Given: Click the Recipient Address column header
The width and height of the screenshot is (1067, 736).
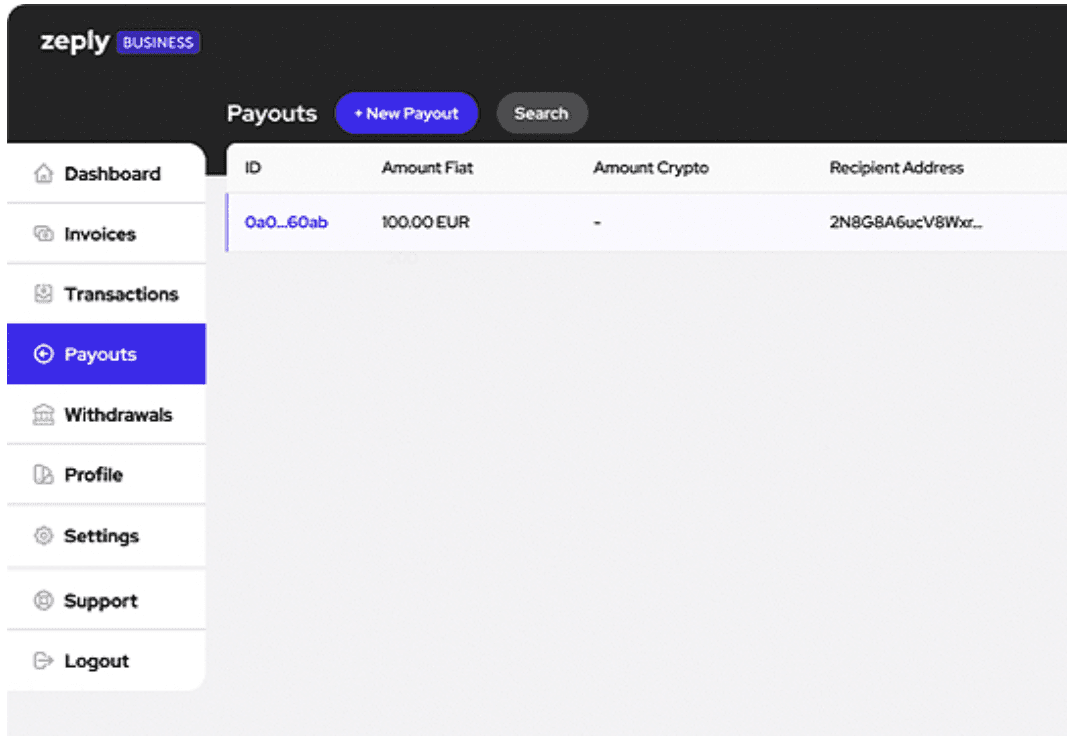Looking at the screenshot, I should tap(896, 167).
